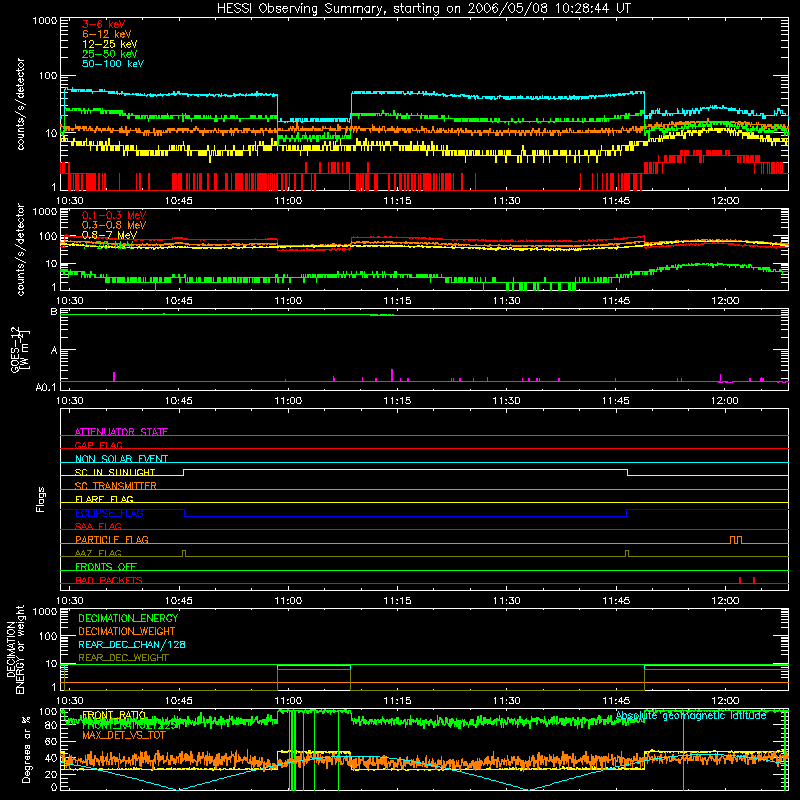Select the FLARE_FLAG label
Viewport: 800px width, 800px height.
[x=104, y=499]
